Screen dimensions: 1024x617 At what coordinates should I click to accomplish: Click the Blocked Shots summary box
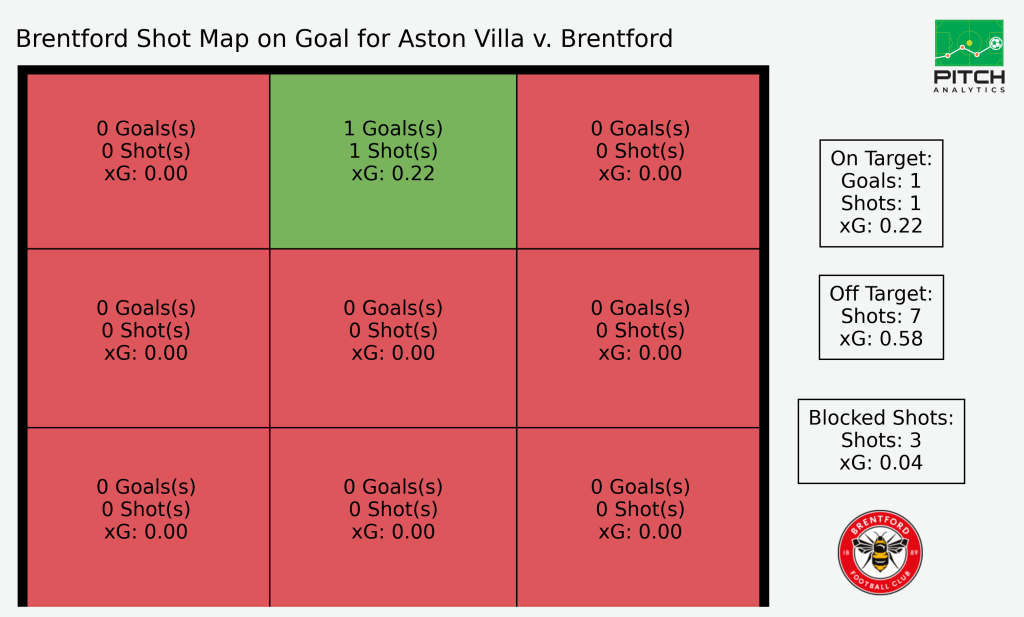(x=881, y=441)
